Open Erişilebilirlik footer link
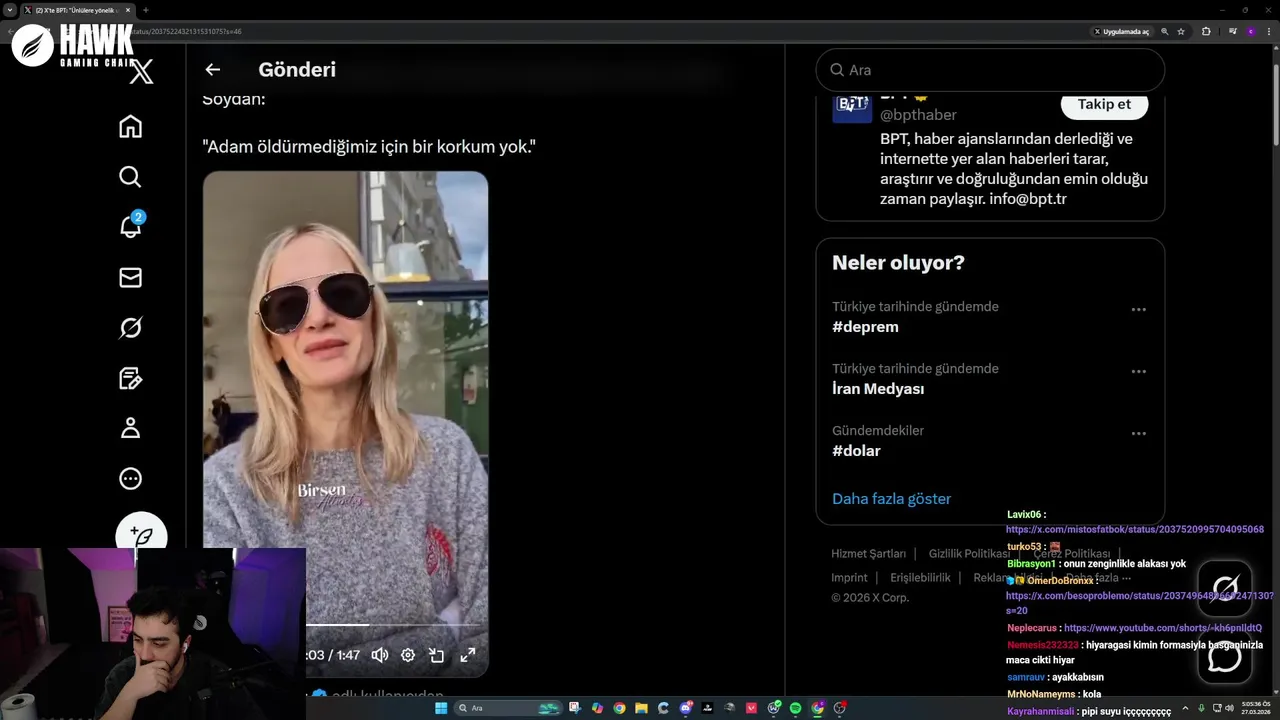 click(920, 578)
